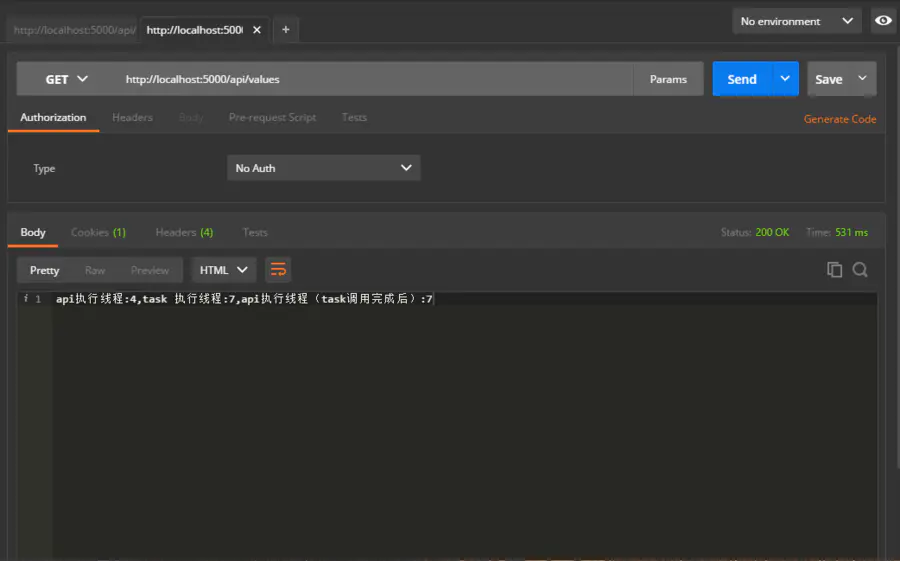Open the request Tests tab
Screen dimensions: 900x561
(354, 118)
